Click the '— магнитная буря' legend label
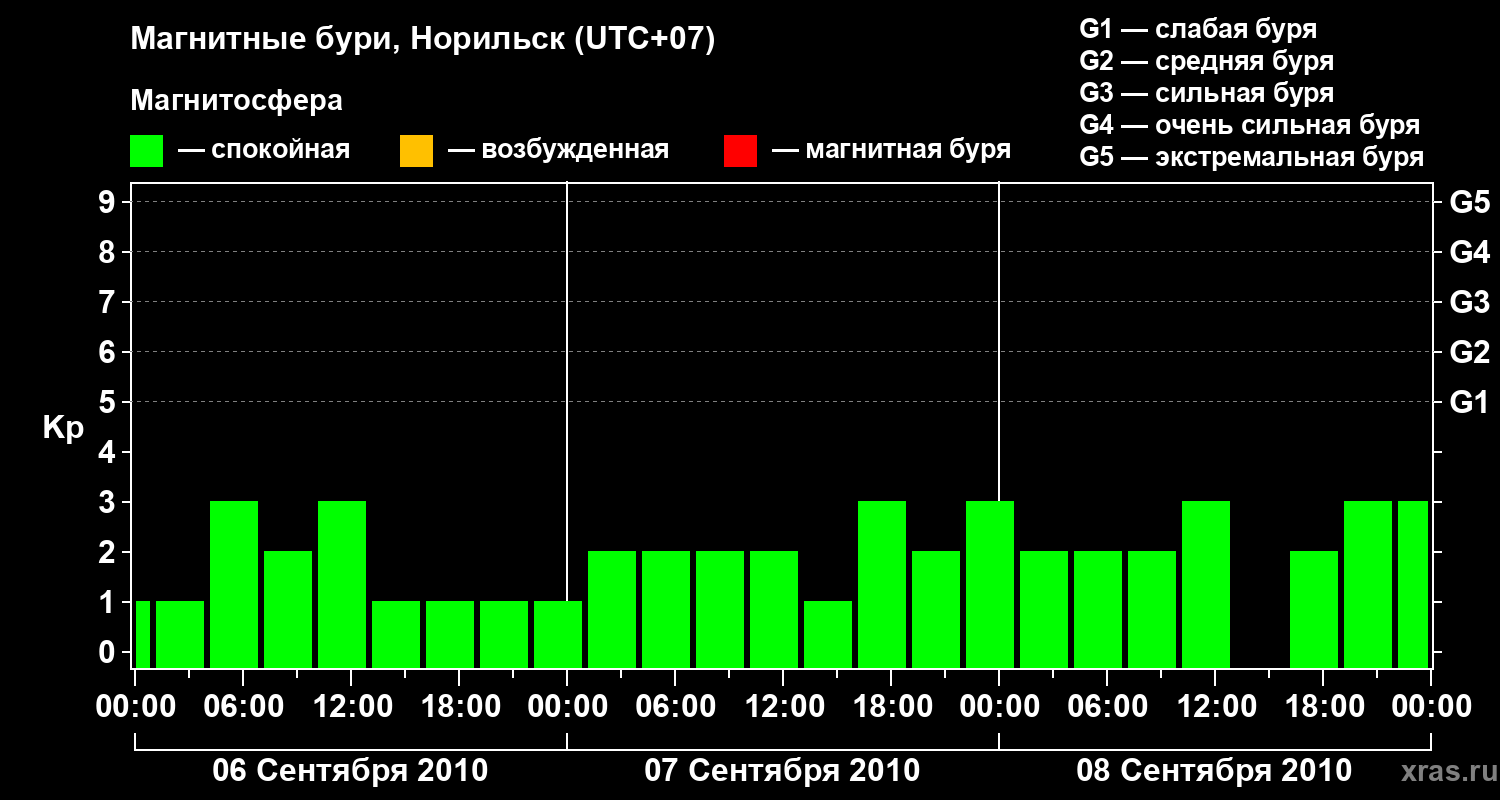The image size is (1500, 800). point(892,151)
